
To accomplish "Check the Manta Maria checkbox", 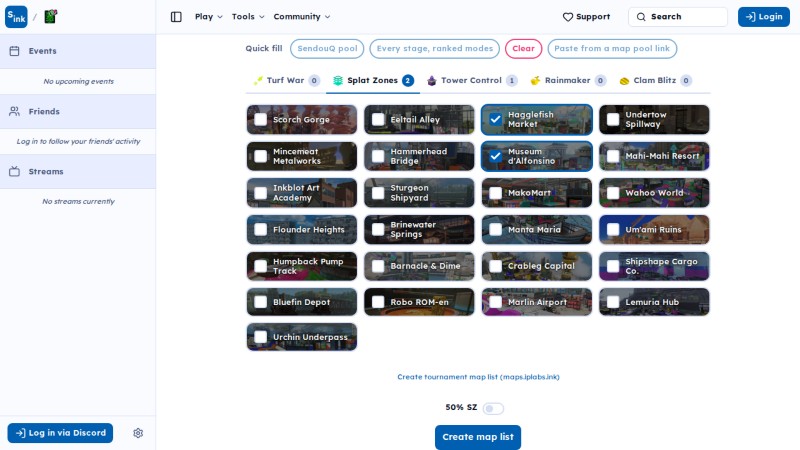I will pos(495,230).
